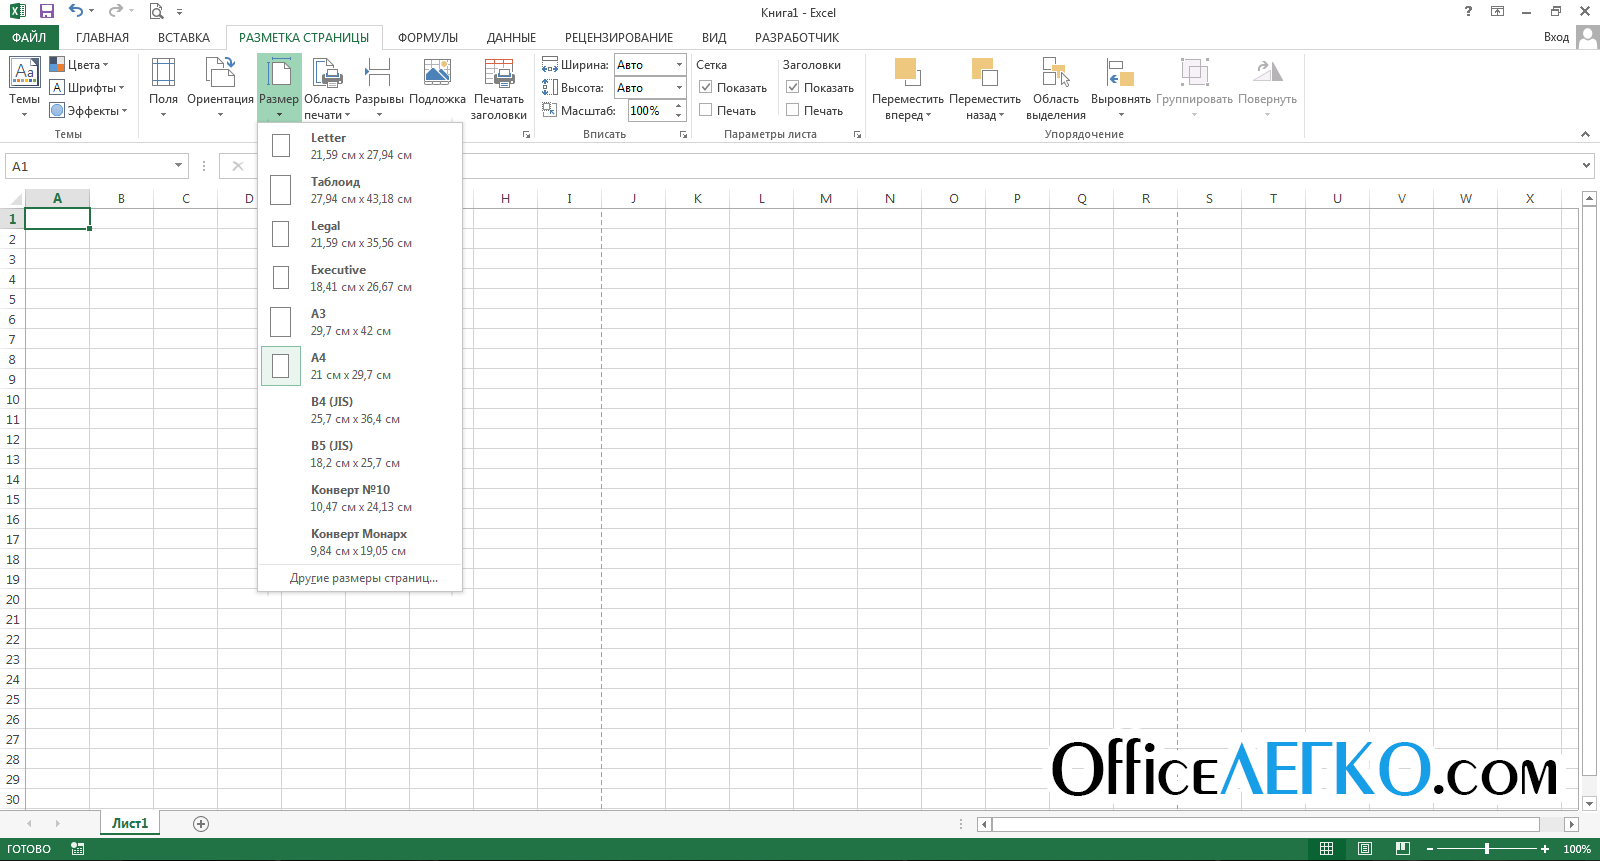Expand the formula bar
This screenshot has height=861, width=1600.
click(x=1586, y=166)
